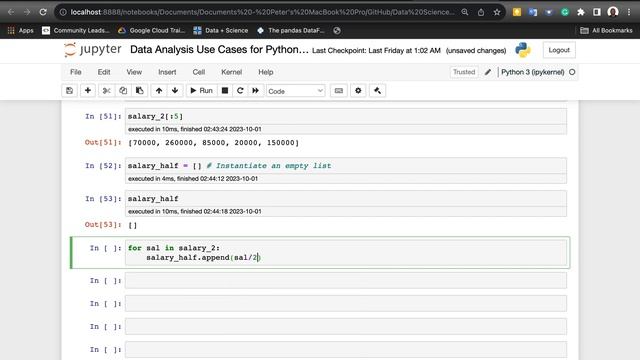Open the Kernel menu
The height and width of the screenshot is (360, 640).
[231, 72]
